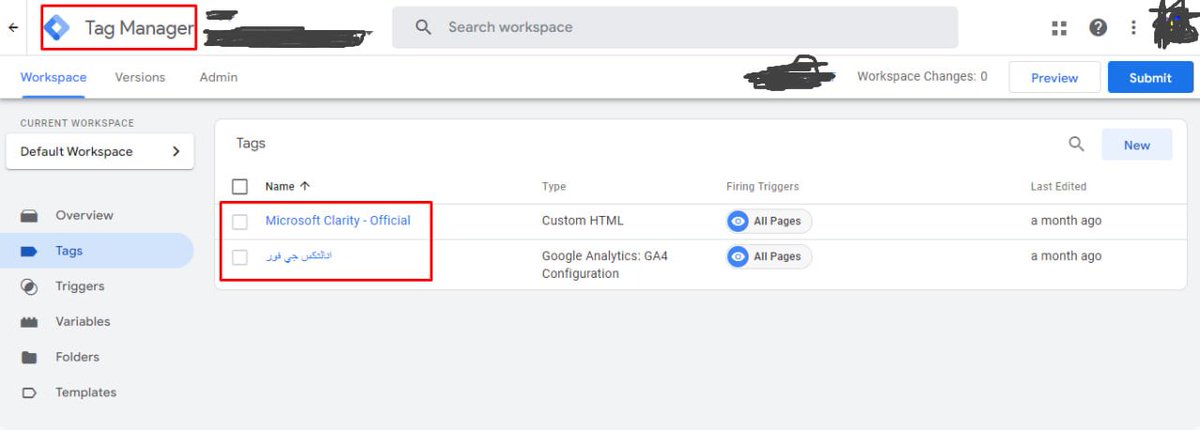Open the help question mark icon
1200x430 pixels.
click(x=1098, y=28)
